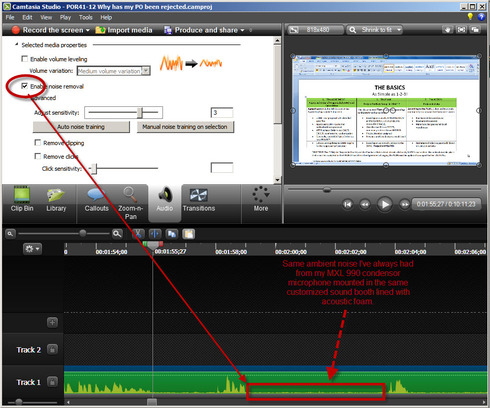Click the previous clip playback button
490x408 pixels.
point(347,204)
